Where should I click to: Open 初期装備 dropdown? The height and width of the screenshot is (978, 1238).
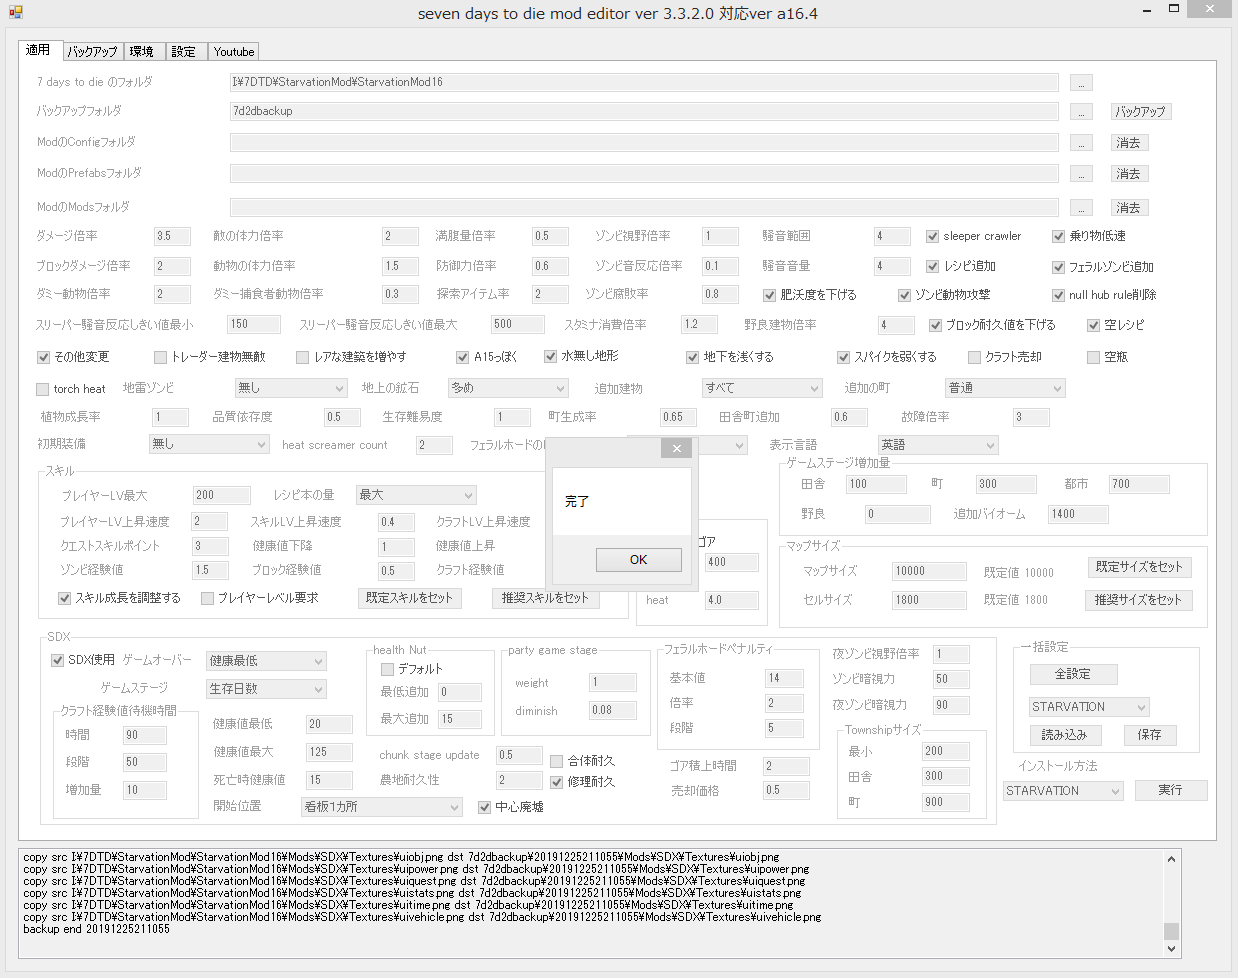[208, 444]
